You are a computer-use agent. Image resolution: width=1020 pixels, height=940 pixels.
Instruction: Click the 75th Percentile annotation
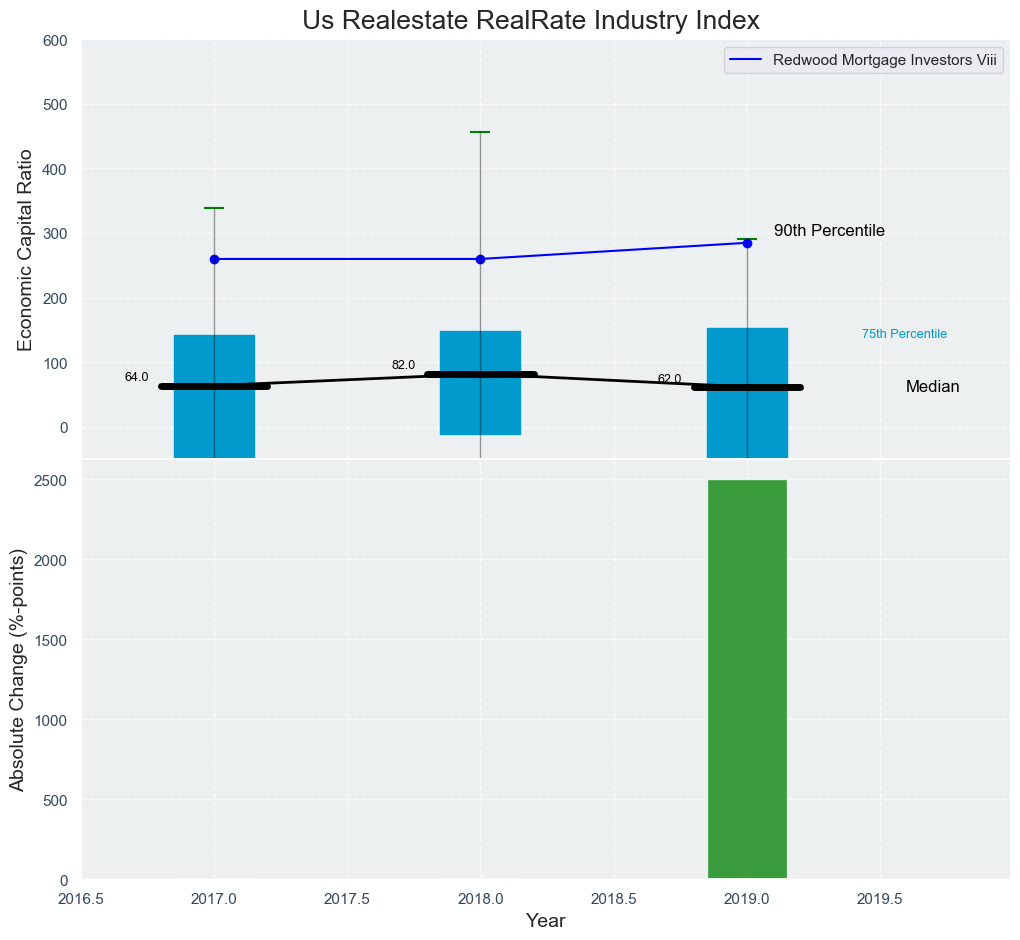tap(904, 334)
